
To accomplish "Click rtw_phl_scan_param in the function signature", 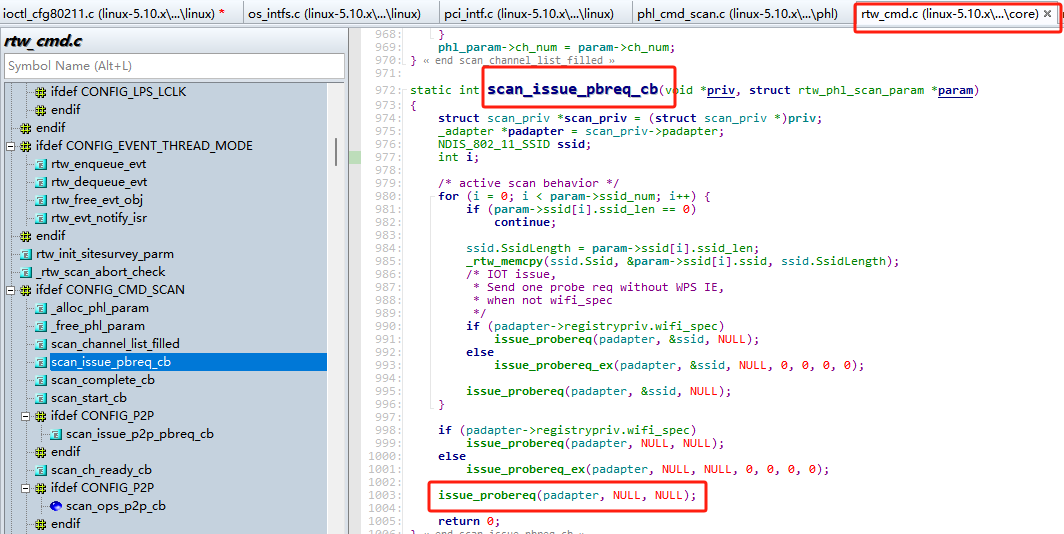I will click(x=861, y=90).
